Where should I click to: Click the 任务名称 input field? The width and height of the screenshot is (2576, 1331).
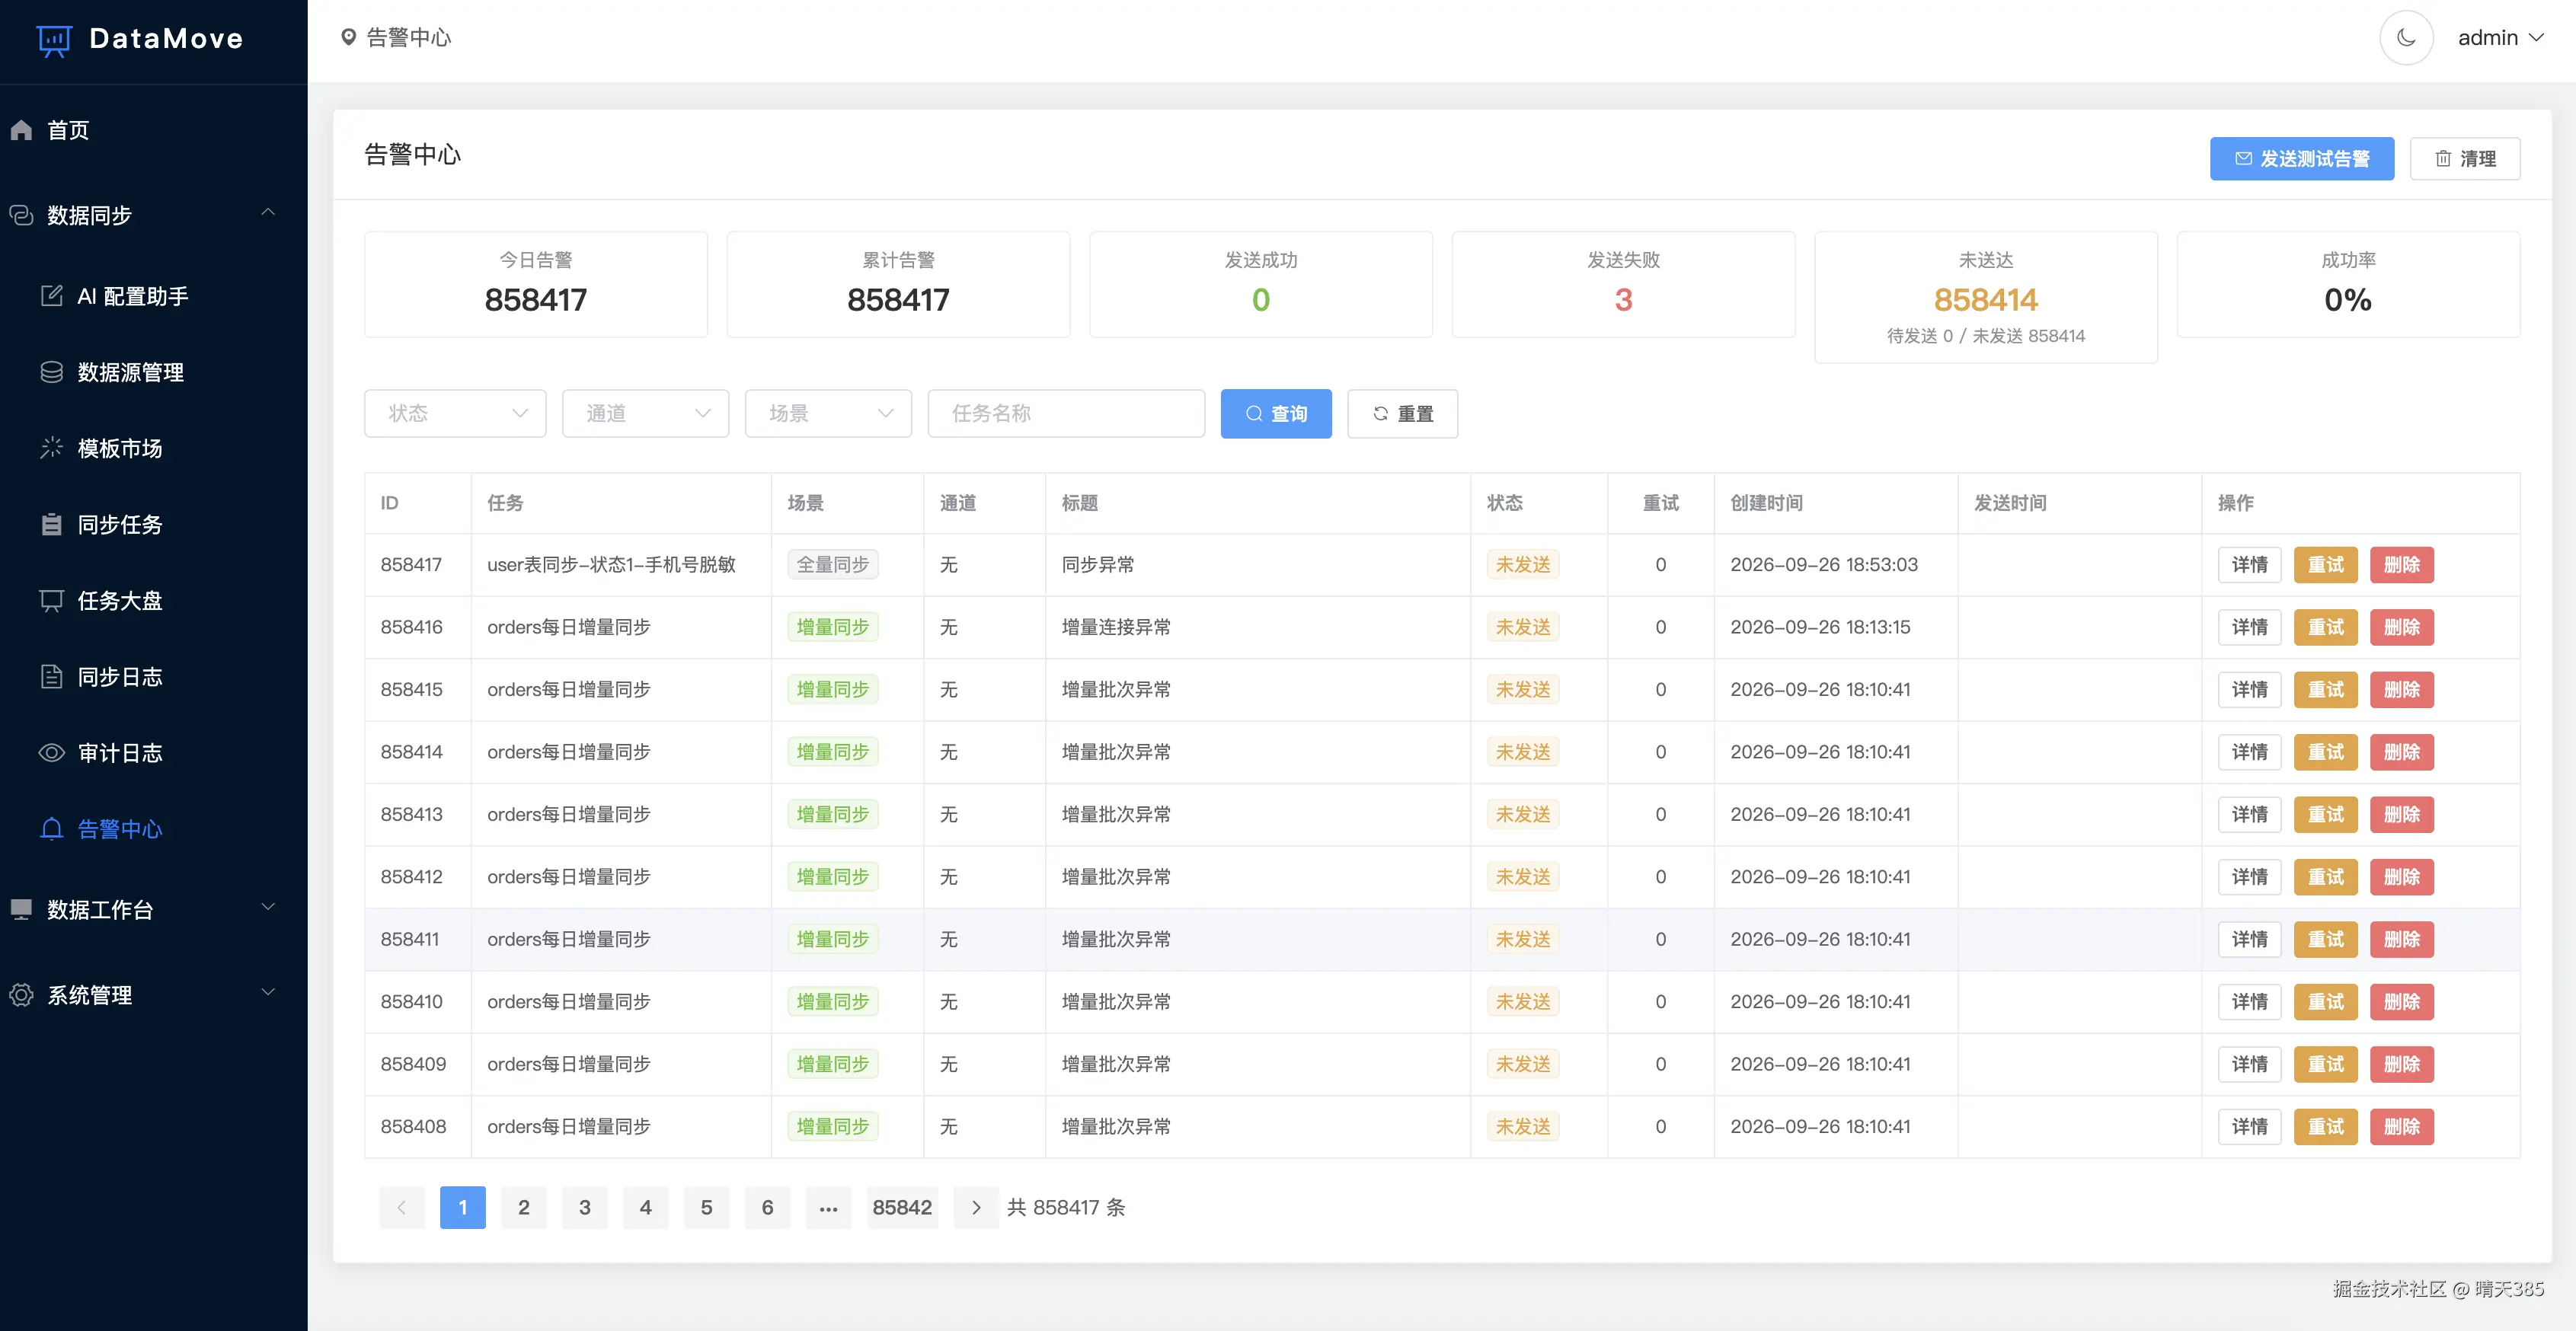tap(1066, 413)
